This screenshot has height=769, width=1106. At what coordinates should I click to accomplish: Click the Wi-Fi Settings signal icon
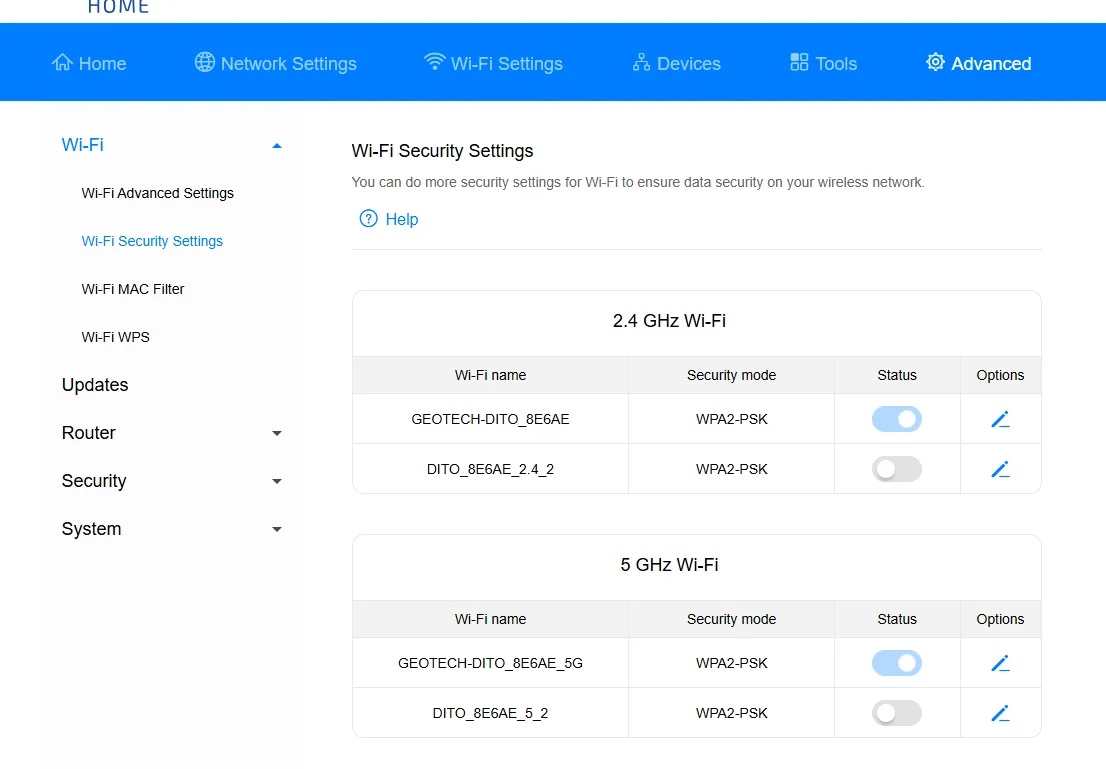click(434, 62)
